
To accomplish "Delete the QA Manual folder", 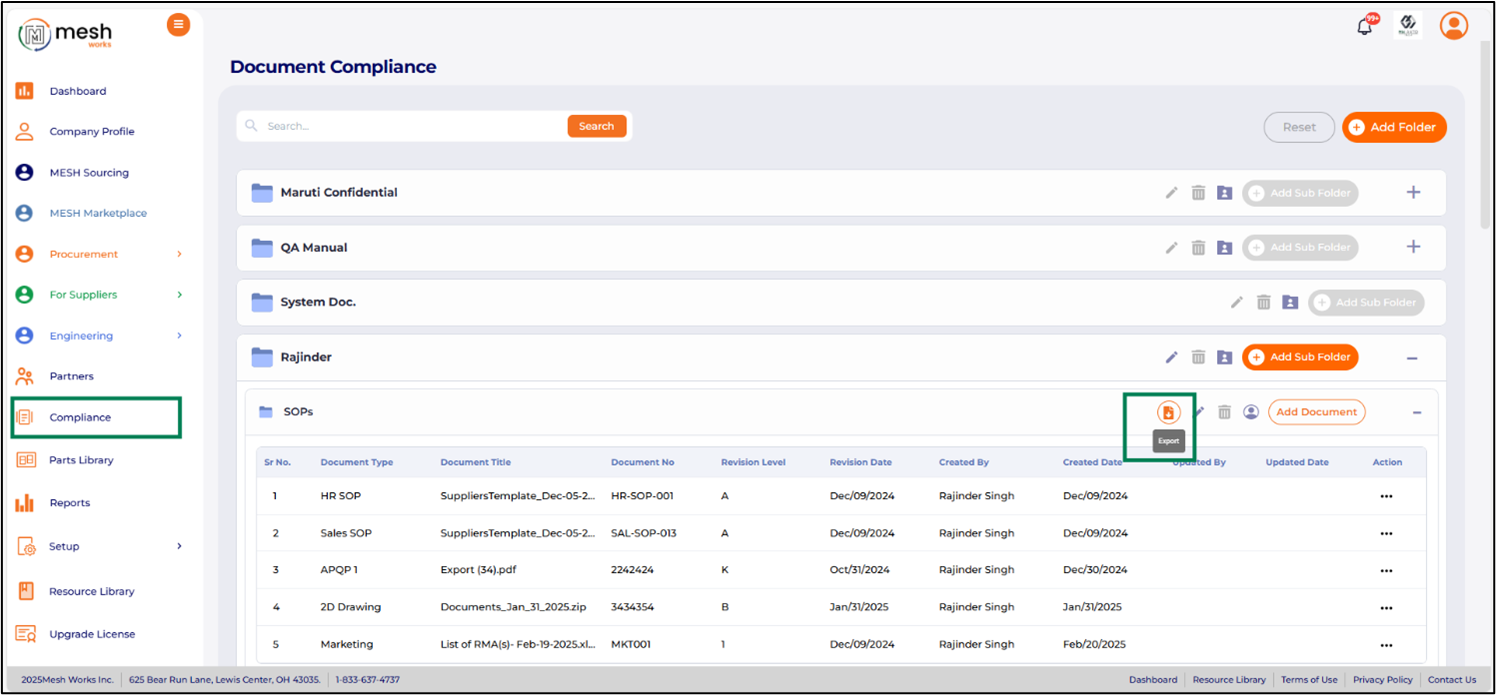I will [x=1198, y=248].
